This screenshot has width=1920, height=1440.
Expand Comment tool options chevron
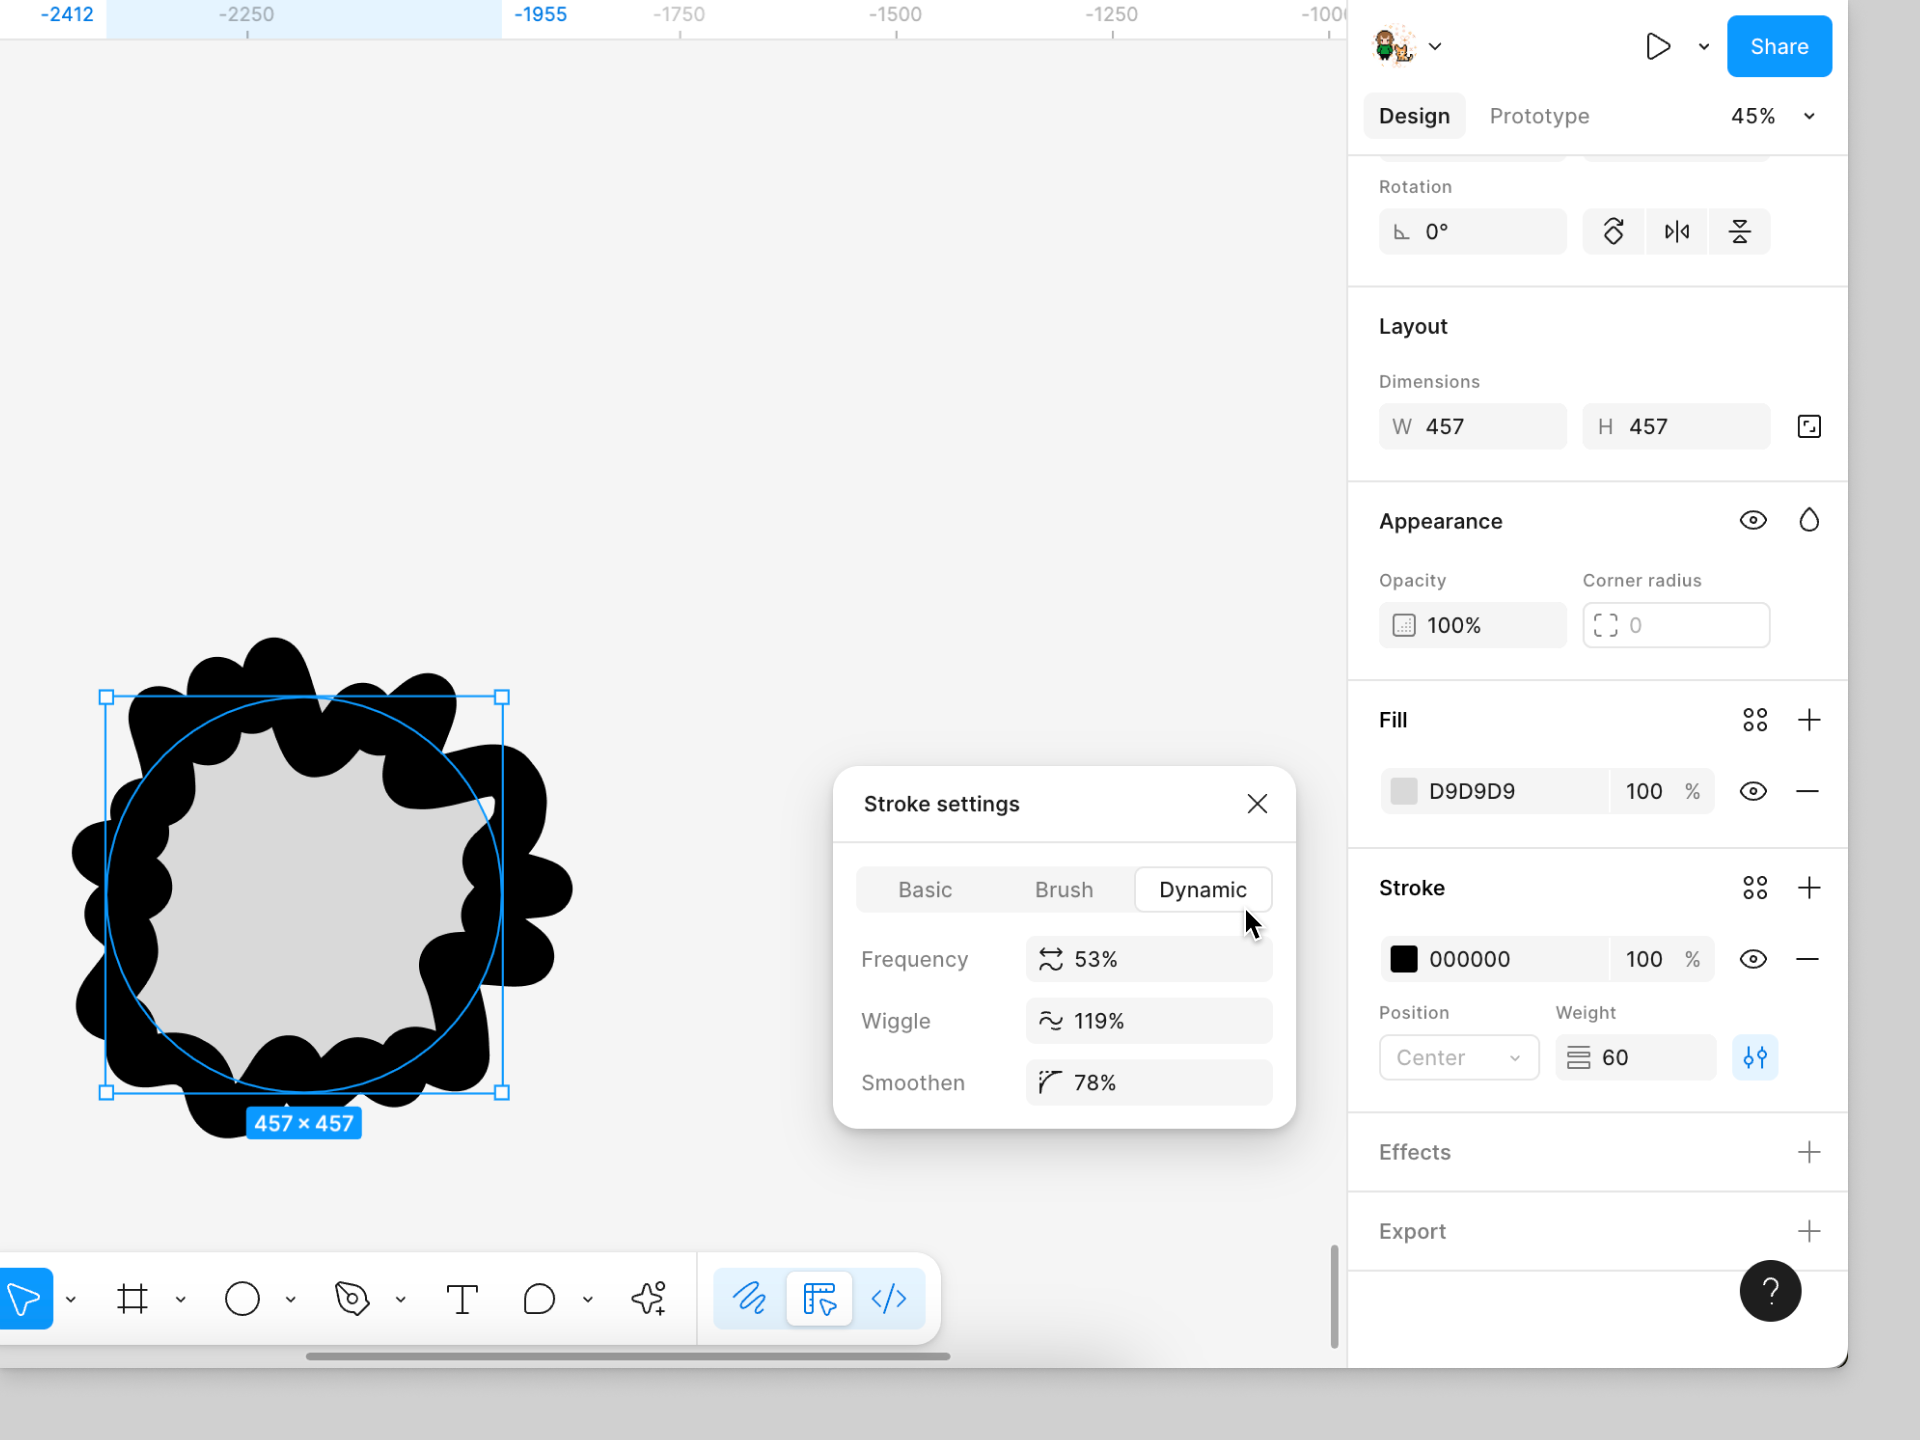[588, 1300]
